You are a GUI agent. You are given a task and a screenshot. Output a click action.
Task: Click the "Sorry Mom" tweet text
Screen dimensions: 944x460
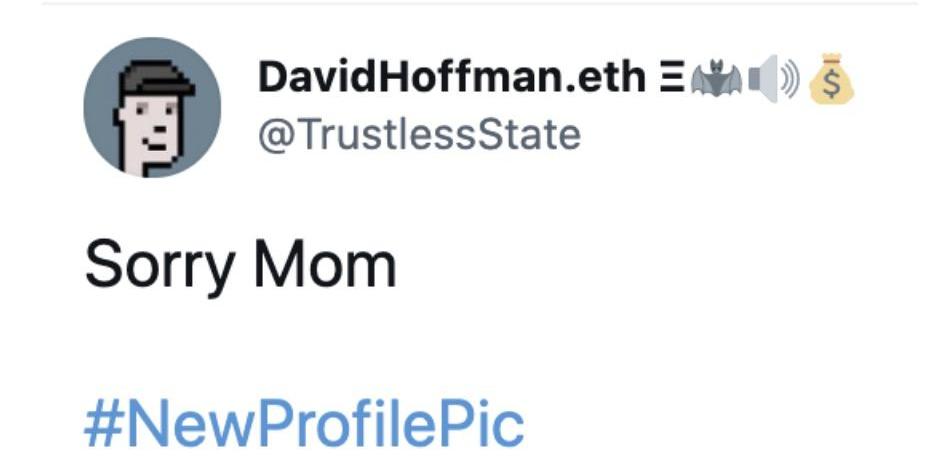click(x=240, y=265)
